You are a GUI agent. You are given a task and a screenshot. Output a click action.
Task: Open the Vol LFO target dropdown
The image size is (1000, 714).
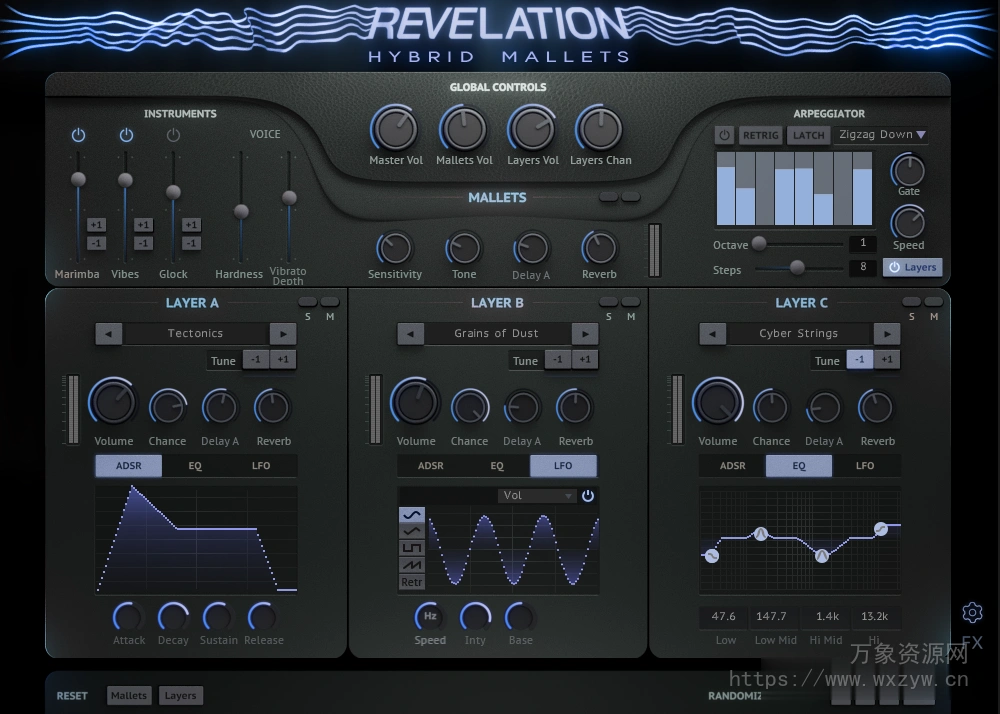point(540,495)
